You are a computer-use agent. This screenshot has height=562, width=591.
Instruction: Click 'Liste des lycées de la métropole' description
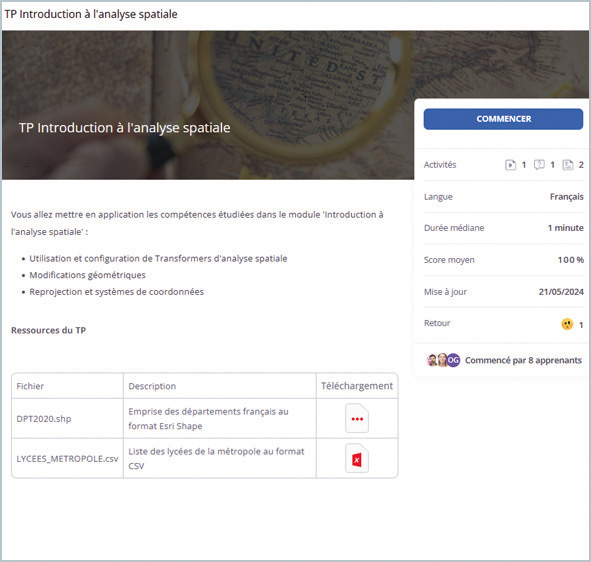coord(216,458)
